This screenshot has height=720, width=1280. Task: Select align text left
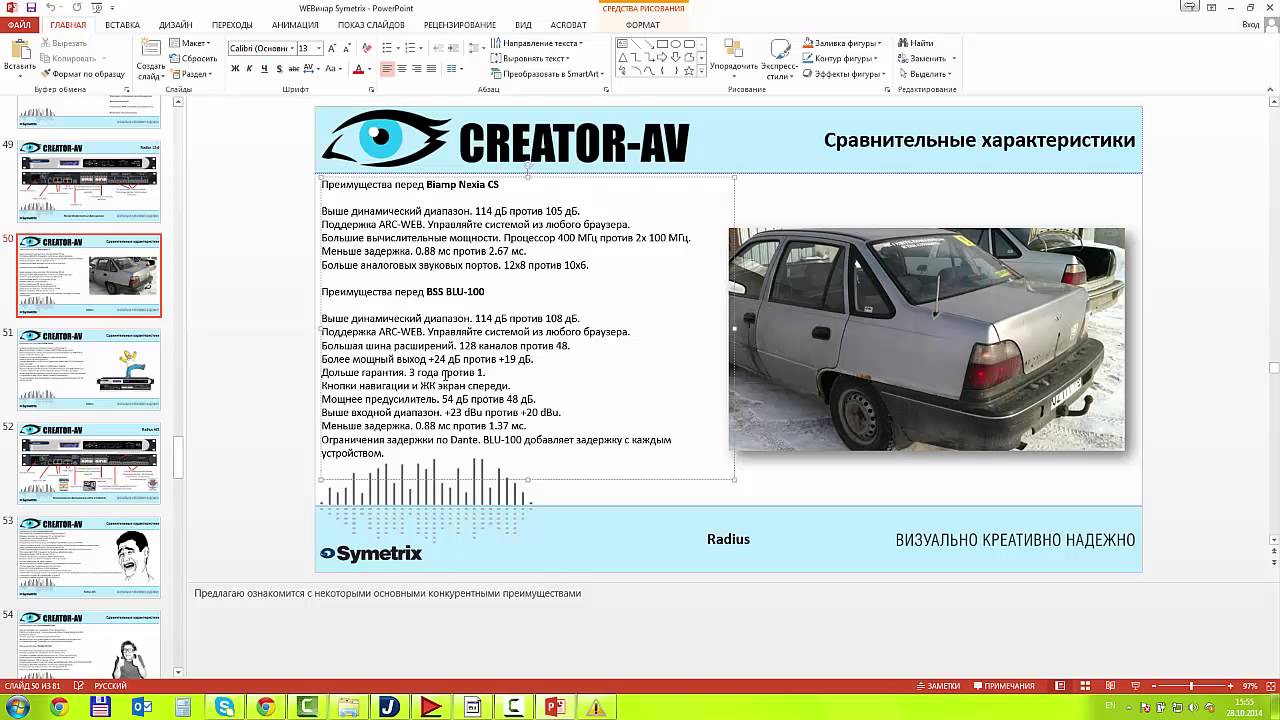coord(387,69)
